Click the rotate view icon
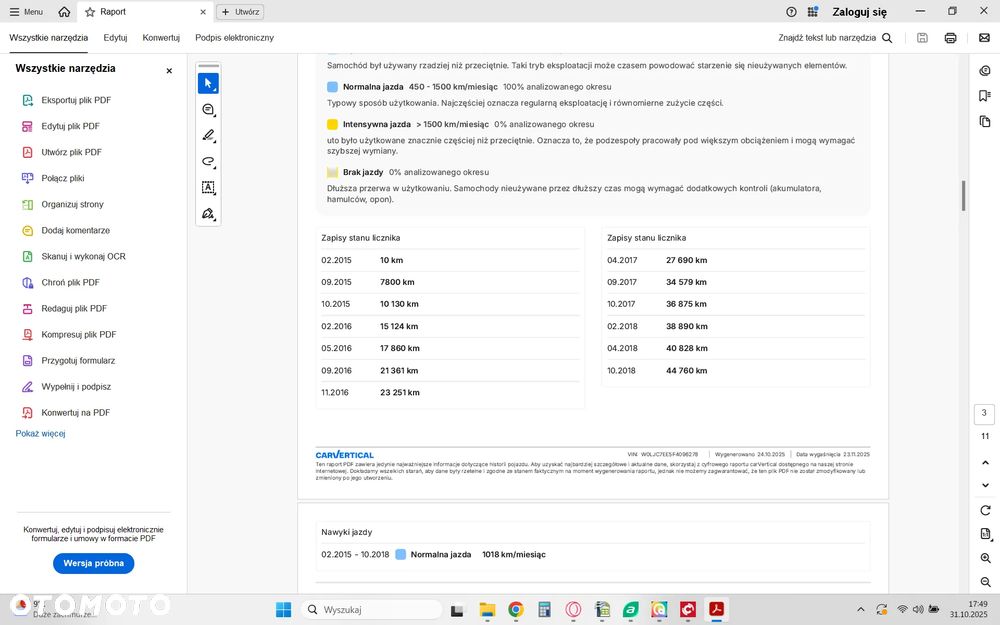 (985, 510)
